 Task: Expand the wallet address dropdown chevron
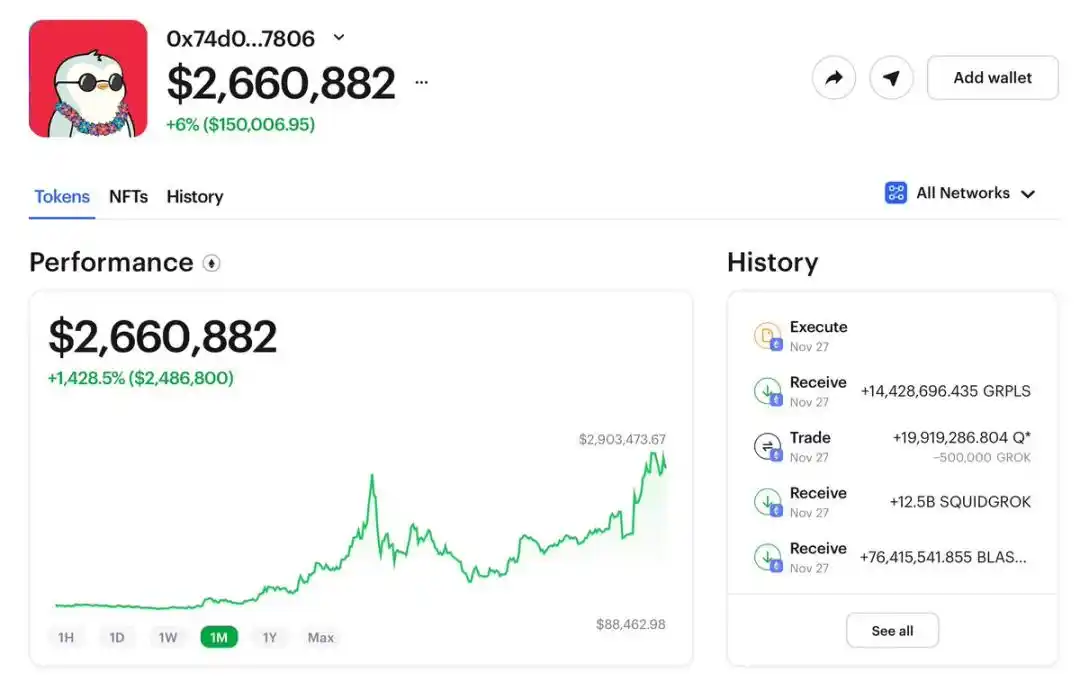coord(338,38)
